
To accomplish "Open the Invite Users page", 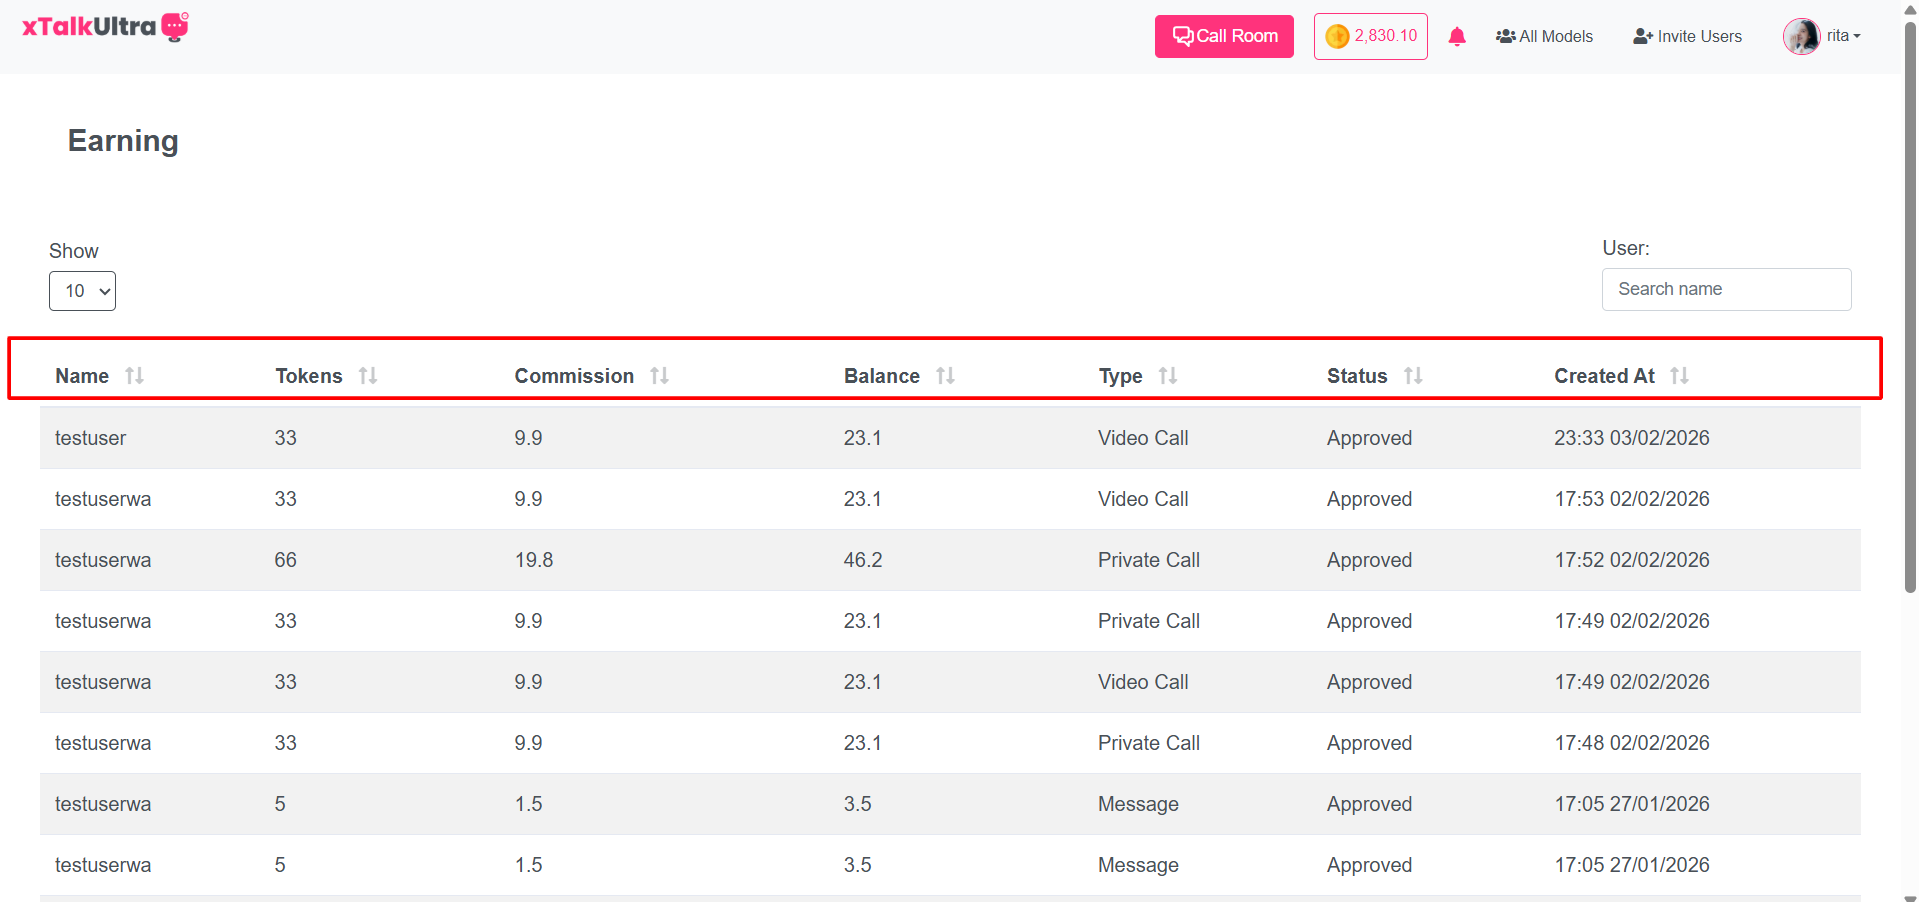I will (1687, 37).
